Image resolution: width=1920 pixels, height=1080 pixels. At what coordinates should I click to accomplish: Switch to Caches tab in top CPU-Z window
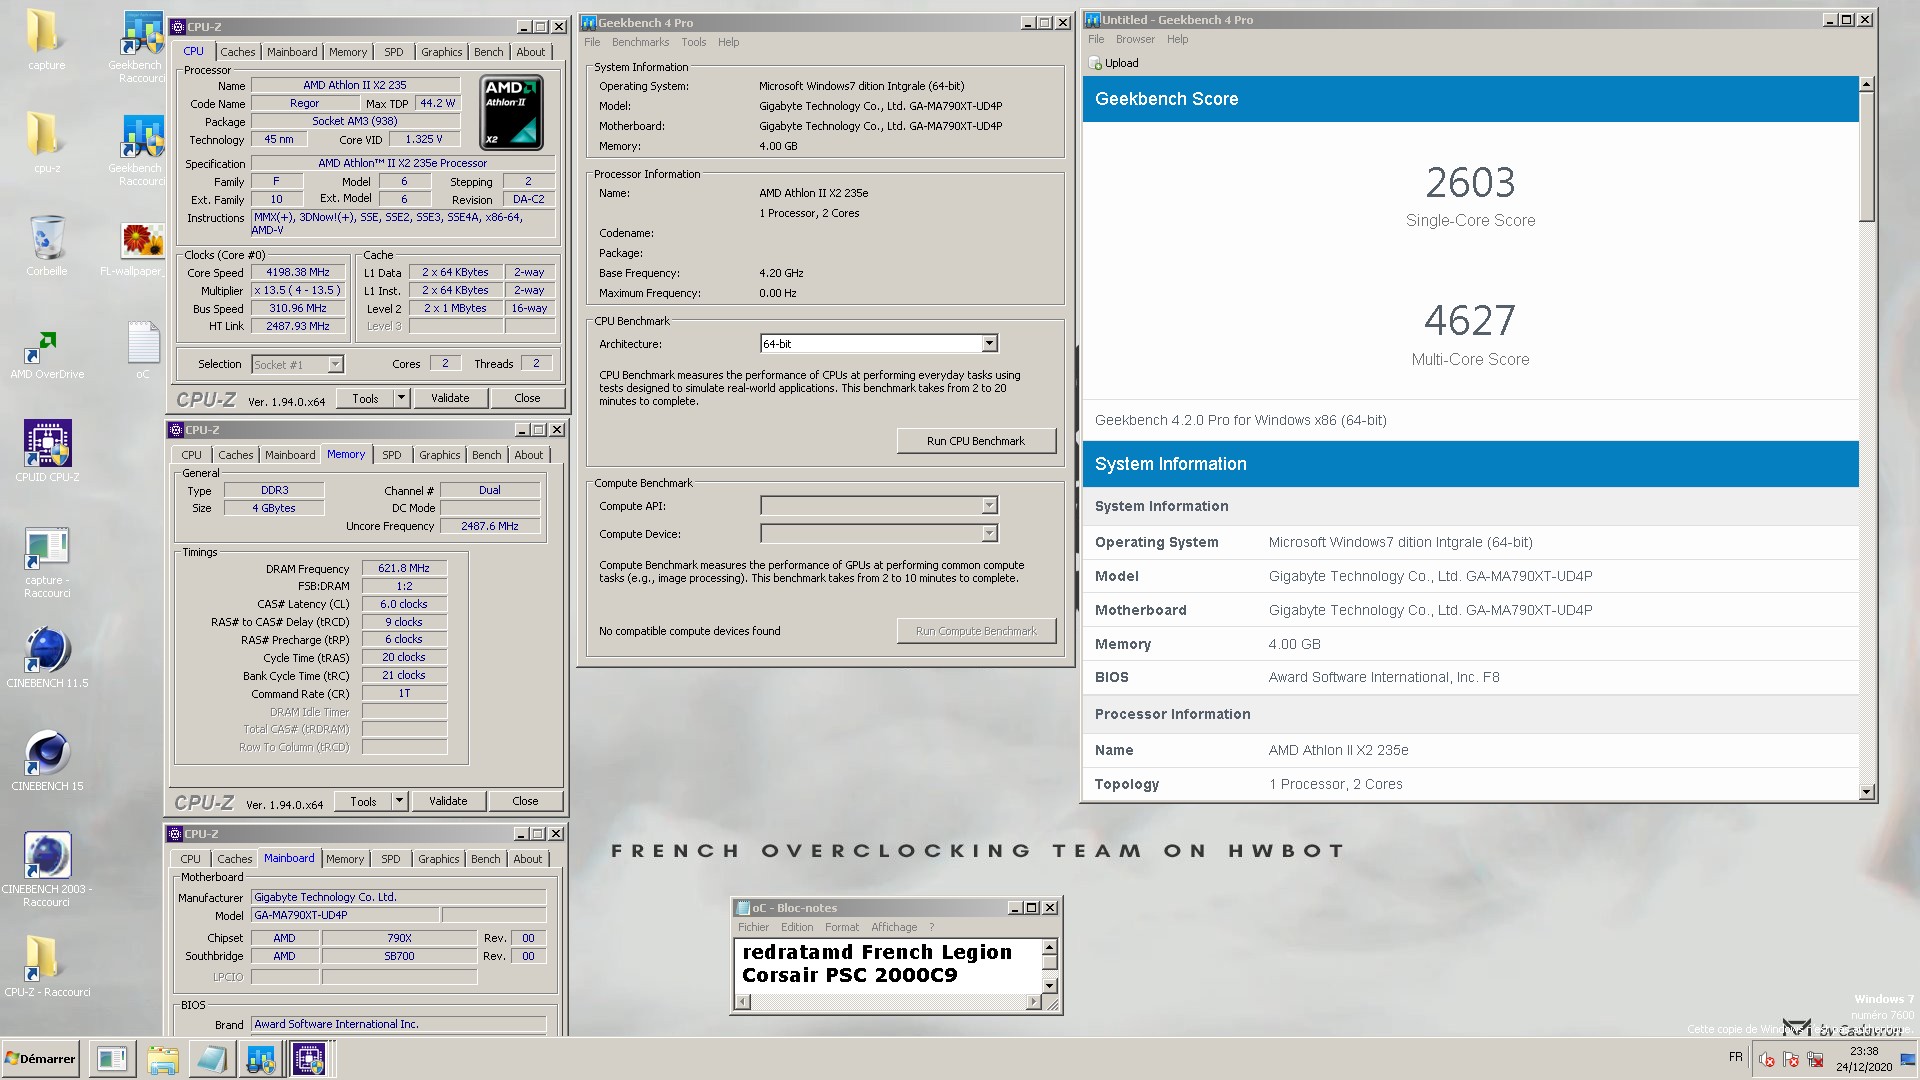238,52
